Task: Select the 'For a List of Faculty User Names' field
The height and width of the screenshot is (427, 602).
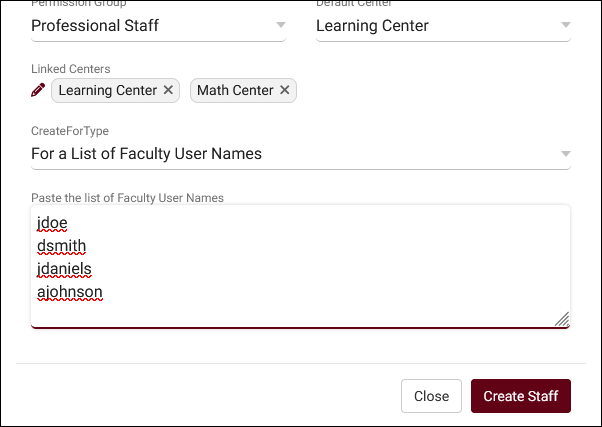Action: coord(146,154)
